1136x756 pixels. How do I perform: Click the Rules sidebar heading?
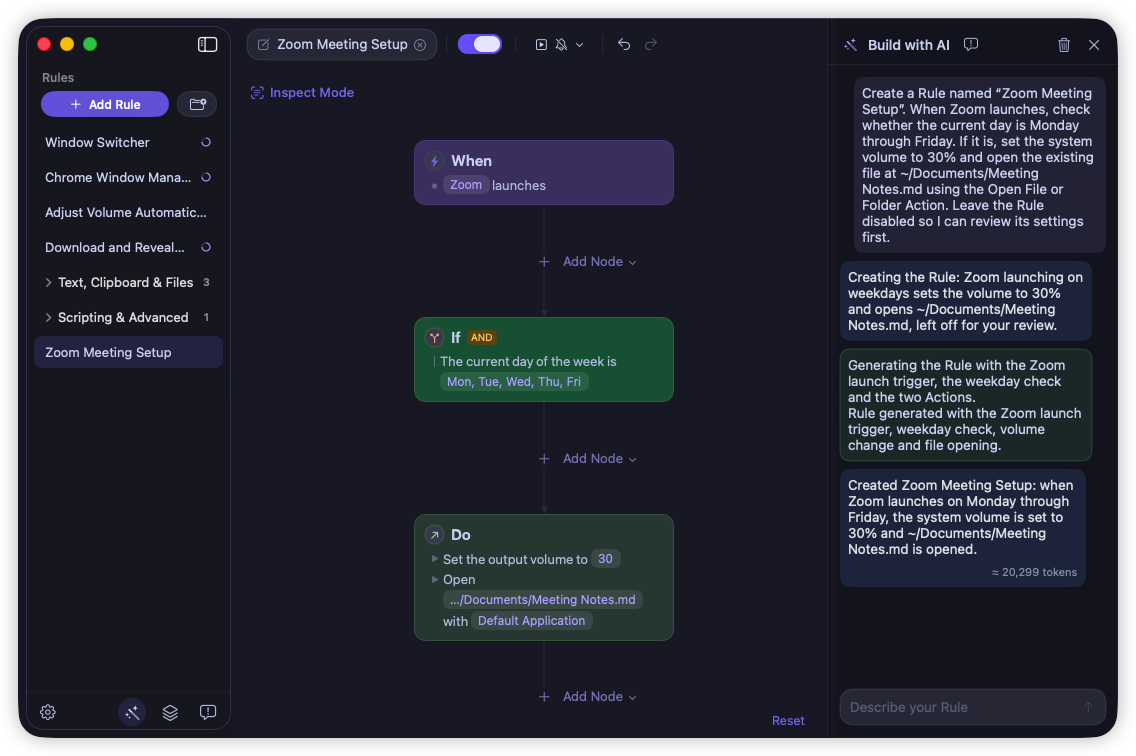[x=58, y=78]
